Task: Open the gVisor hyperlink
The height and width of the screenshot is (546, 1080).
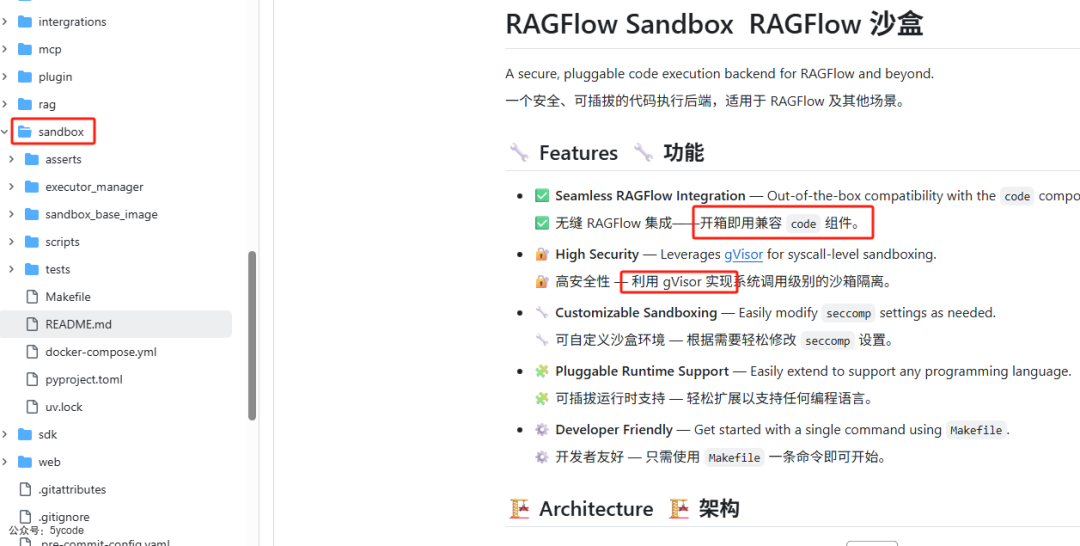Action: pyautogui.click(x=743, y=255)
